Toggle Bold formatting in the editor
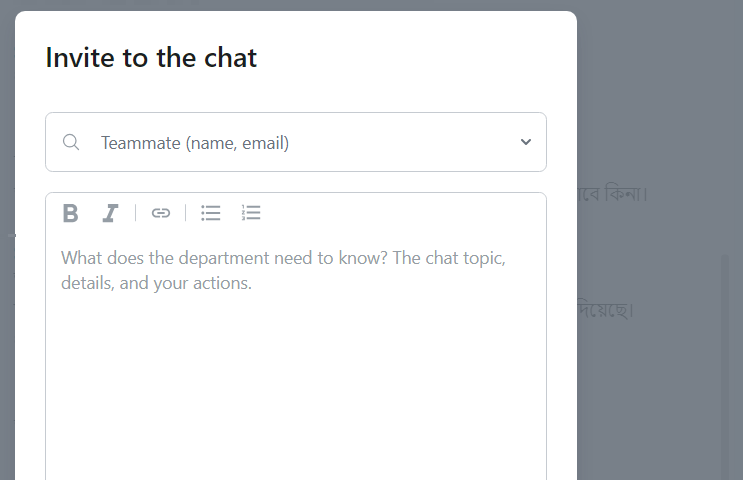 click(x=70, y=213)
